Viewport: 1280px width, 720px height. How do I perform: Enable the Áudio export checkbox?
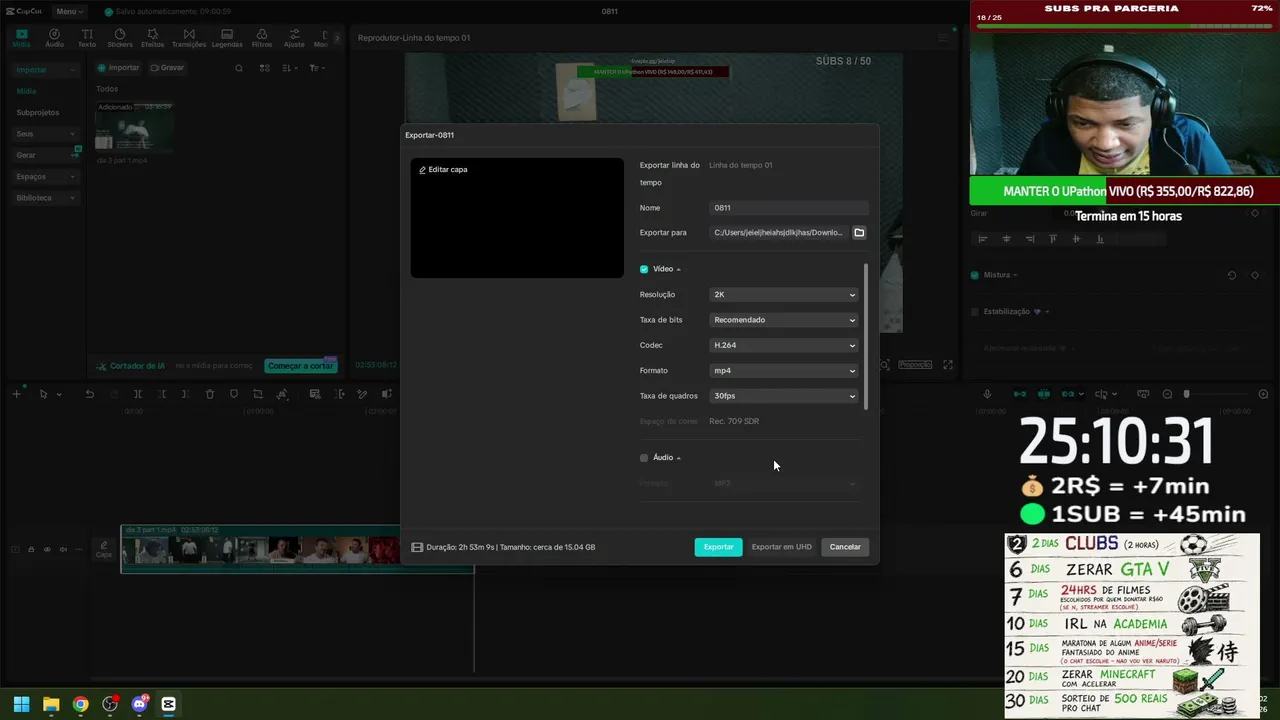(644, 458)
